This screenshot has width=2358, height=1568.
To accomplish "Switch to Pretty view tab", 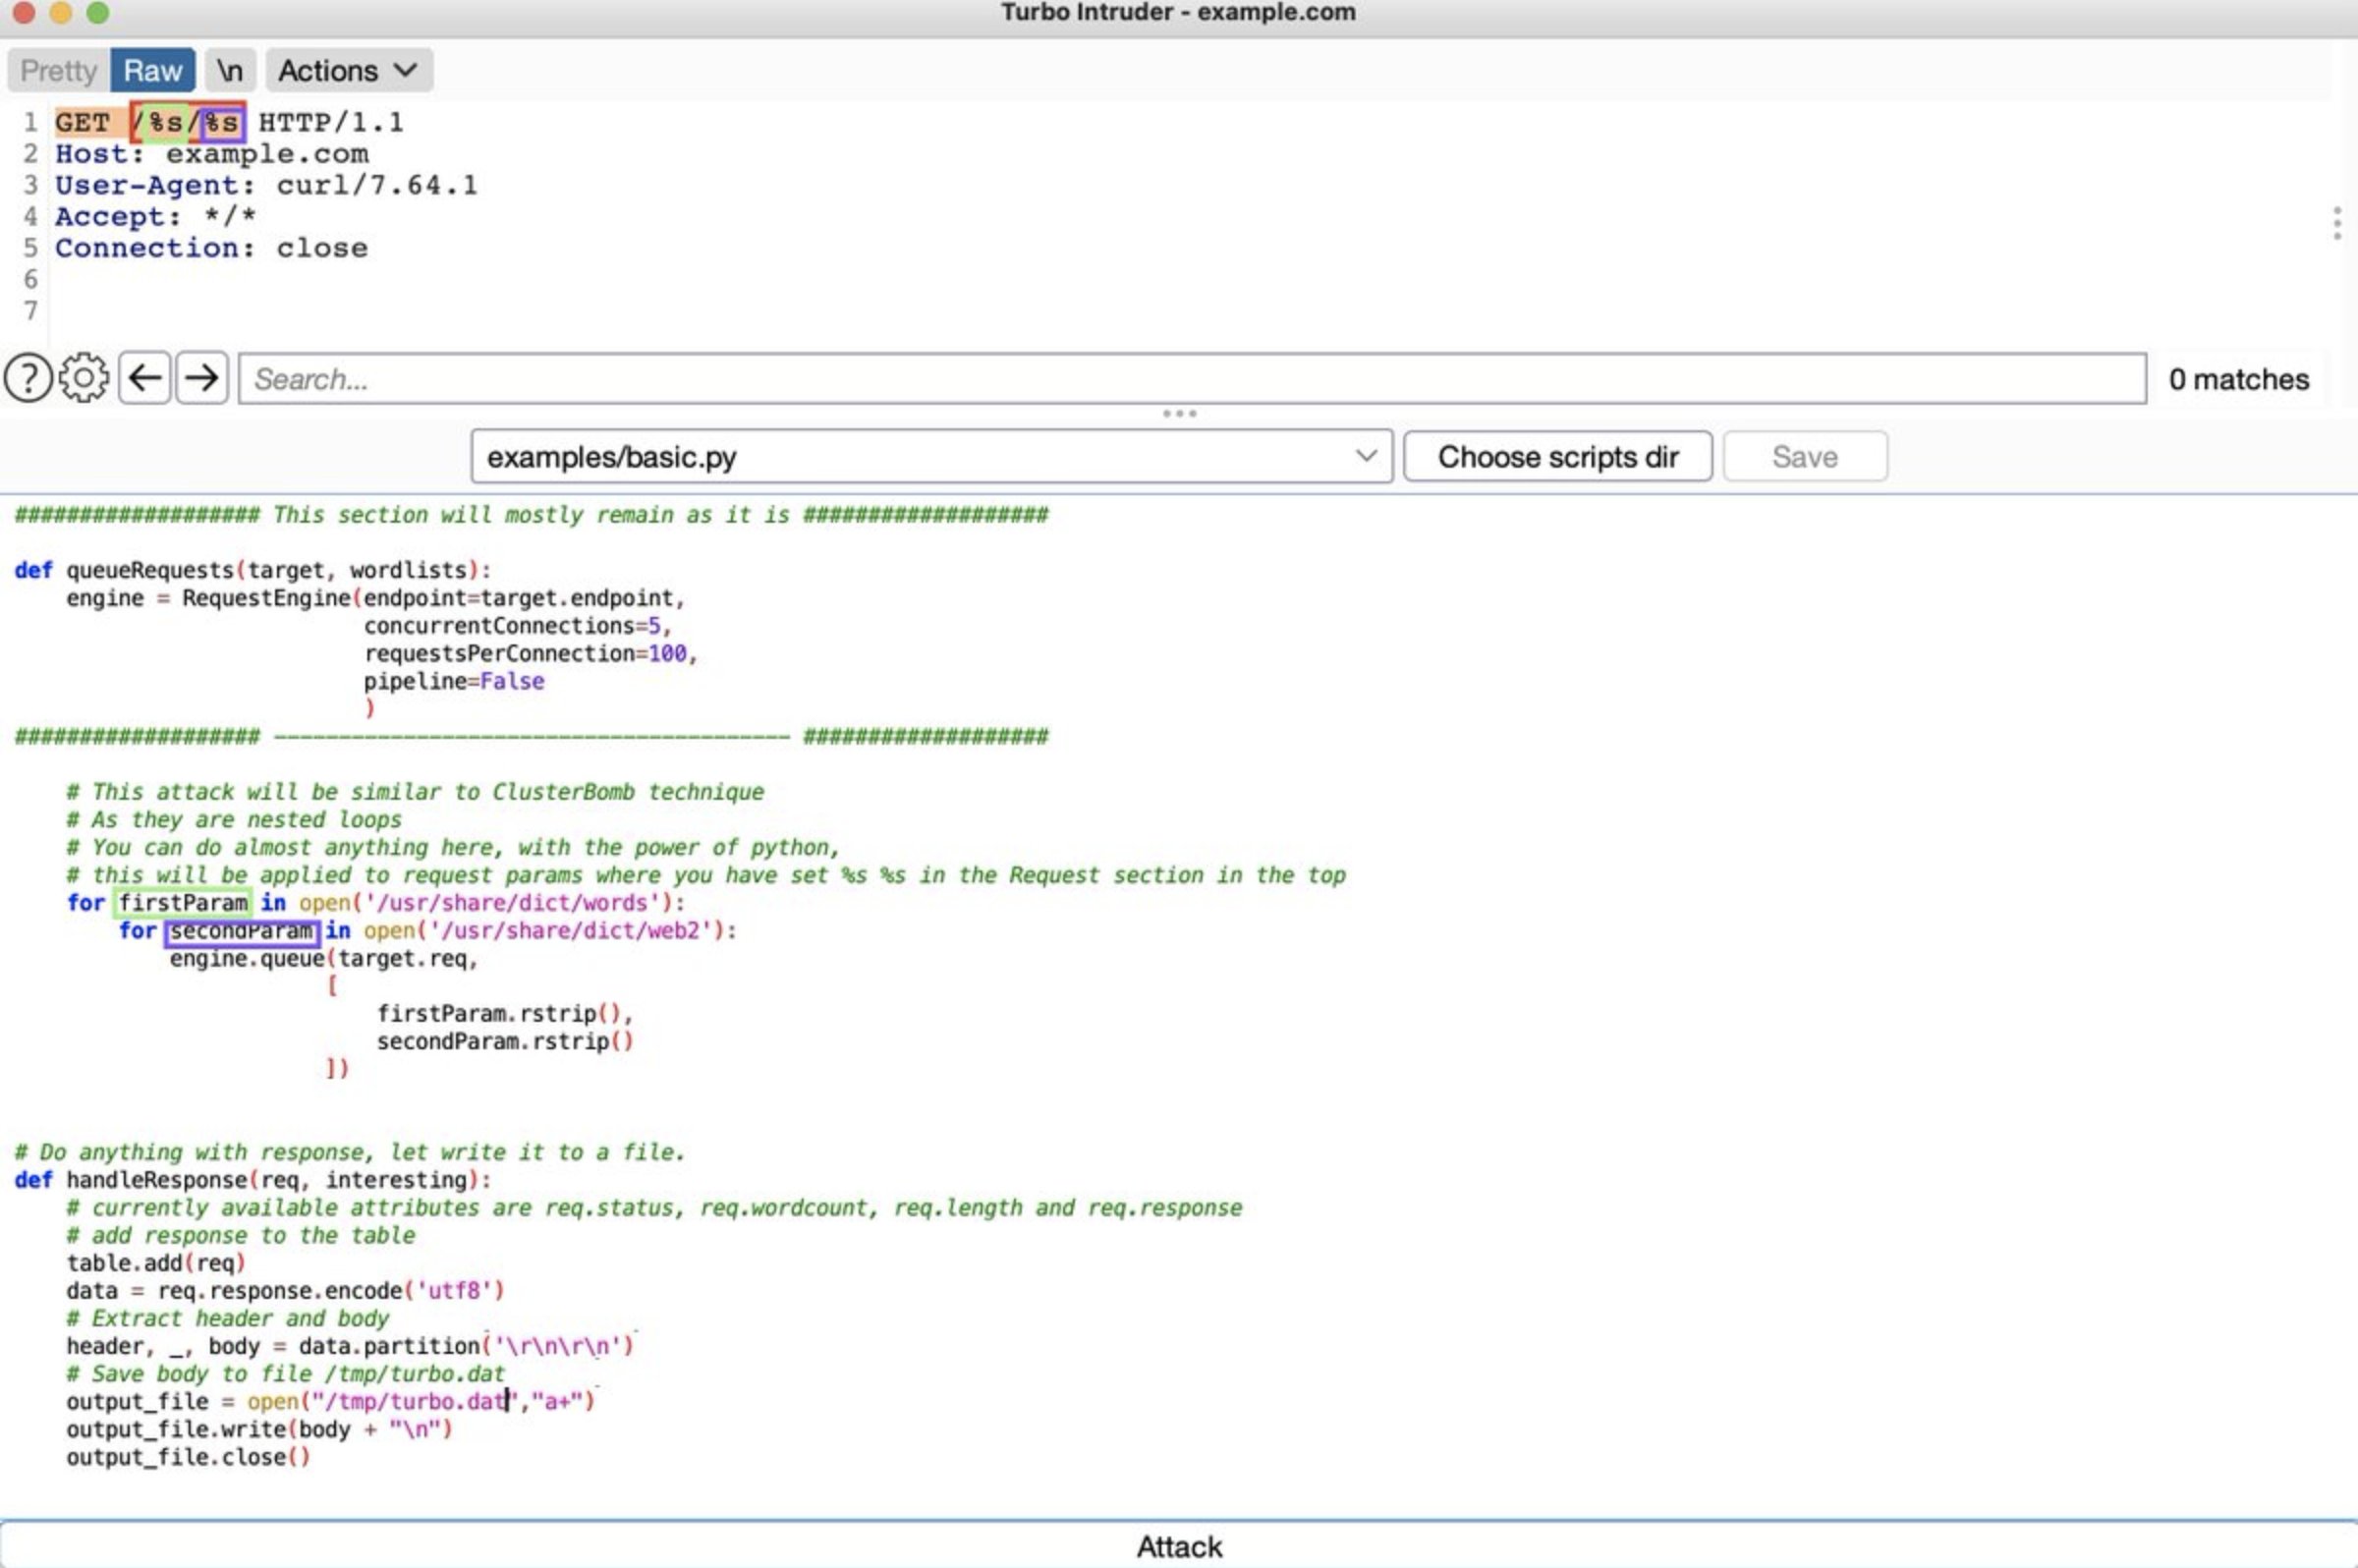I will click(x=58, y=71).
